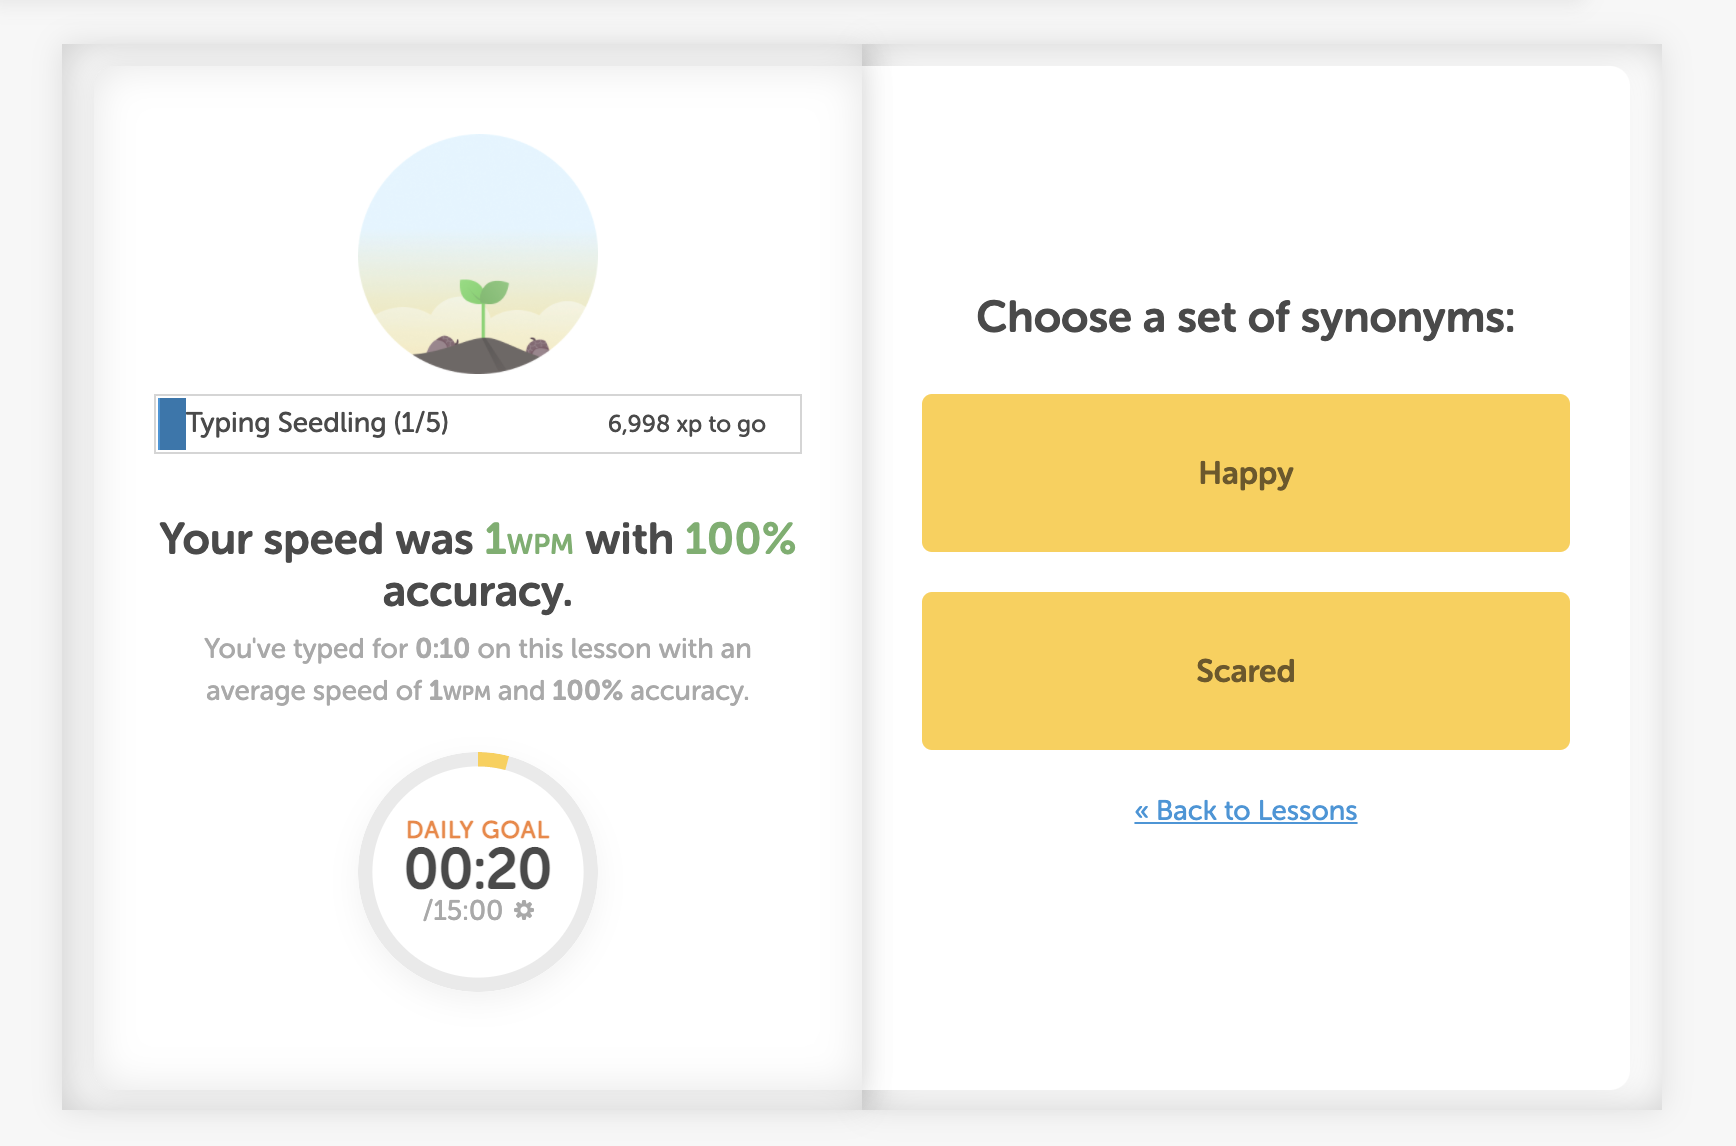The height and width of the screenshot is (1146, 1736).
Task: Click the Typing Seedling (1/5) level label
Action: [318, 423]
